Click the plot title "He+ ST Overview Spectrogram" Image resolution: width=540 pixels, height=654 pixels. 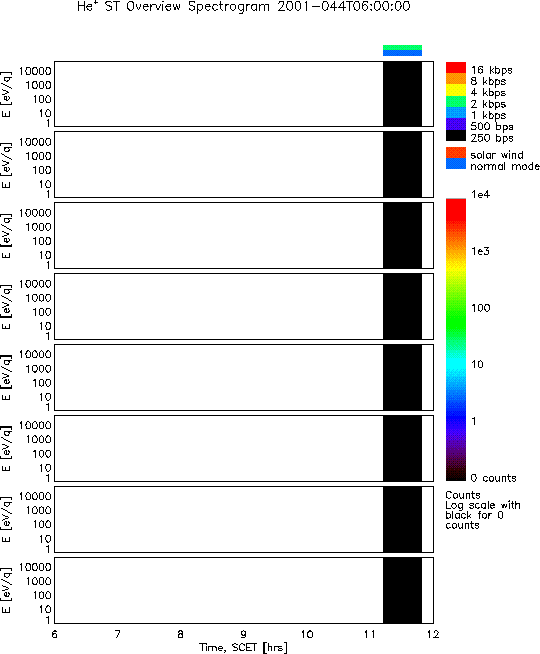173,7
